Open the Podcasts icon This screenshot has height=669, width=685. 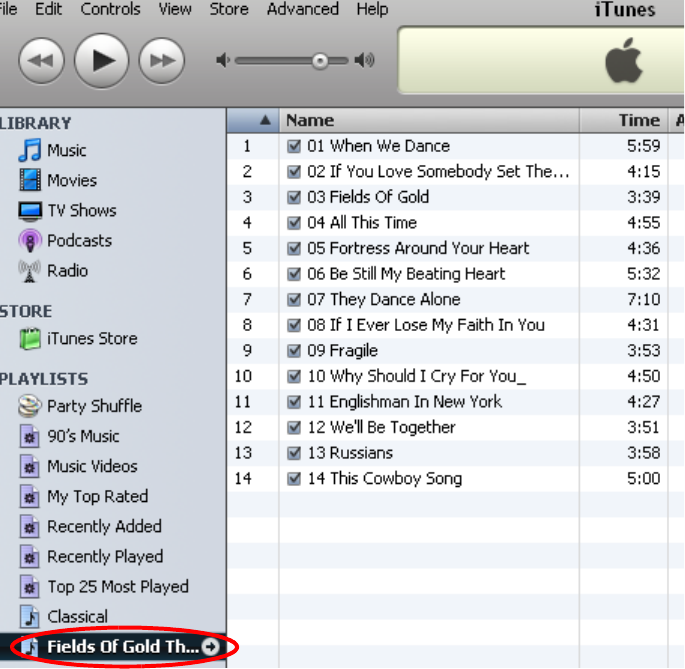point(30,241)
